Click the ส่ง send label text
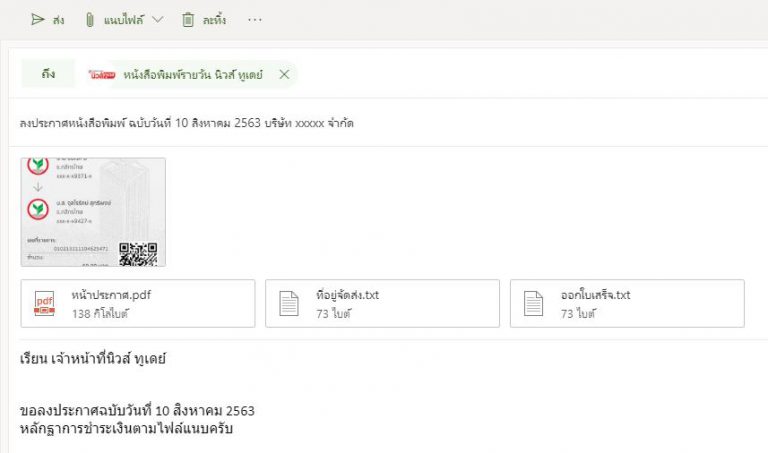Image resolution: width=768 pixels, height=453 pixels. [x=61, y=19]
